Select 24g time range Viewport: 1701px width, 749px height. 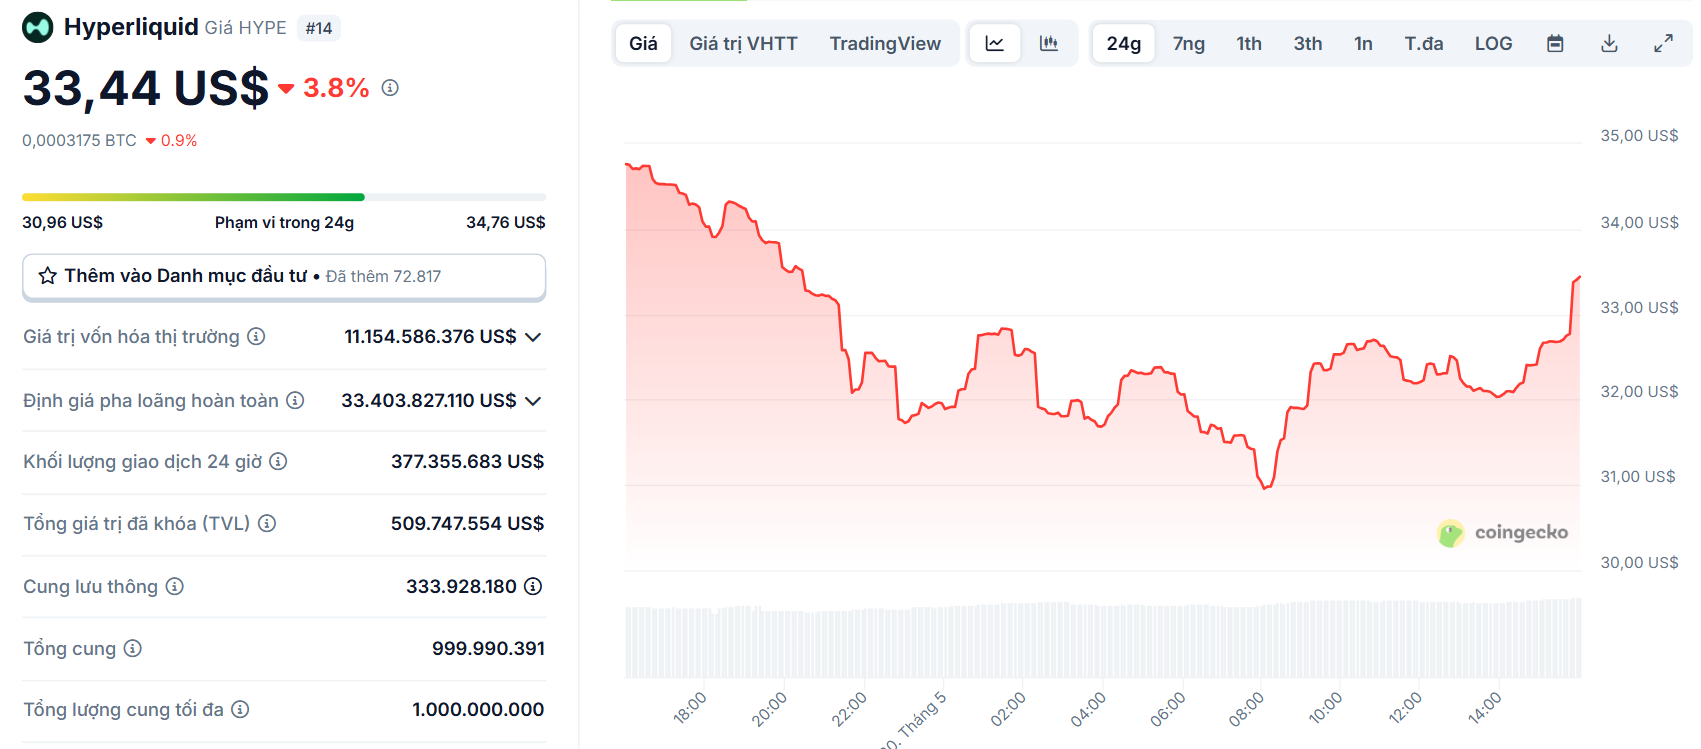pyautogui.click(x=1124, y=43)
